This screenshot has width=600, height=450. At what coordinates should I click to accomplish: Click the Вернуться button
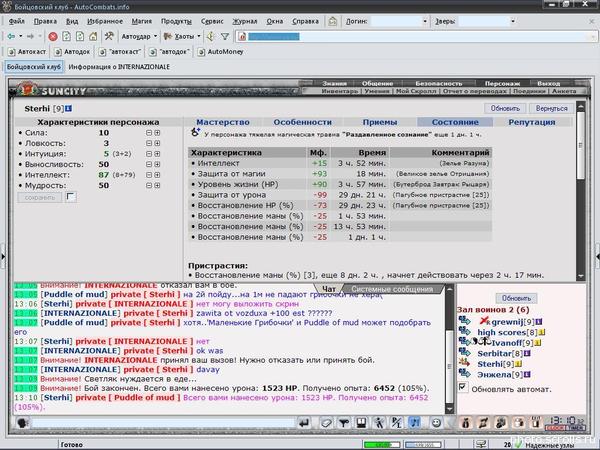tap(551, 109)
